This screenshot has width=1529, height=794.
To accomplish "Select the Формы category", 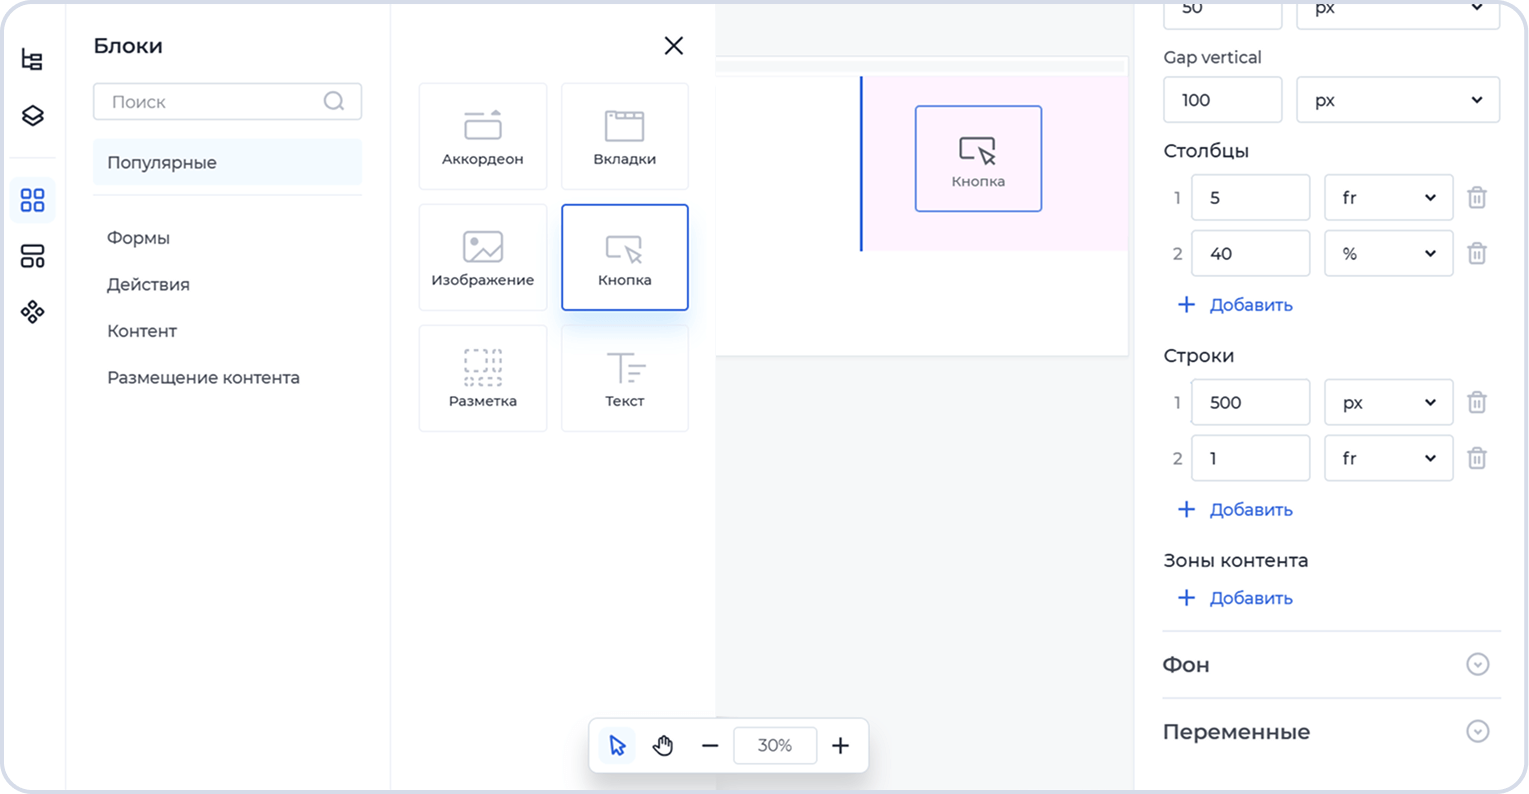I will point(138,238).
